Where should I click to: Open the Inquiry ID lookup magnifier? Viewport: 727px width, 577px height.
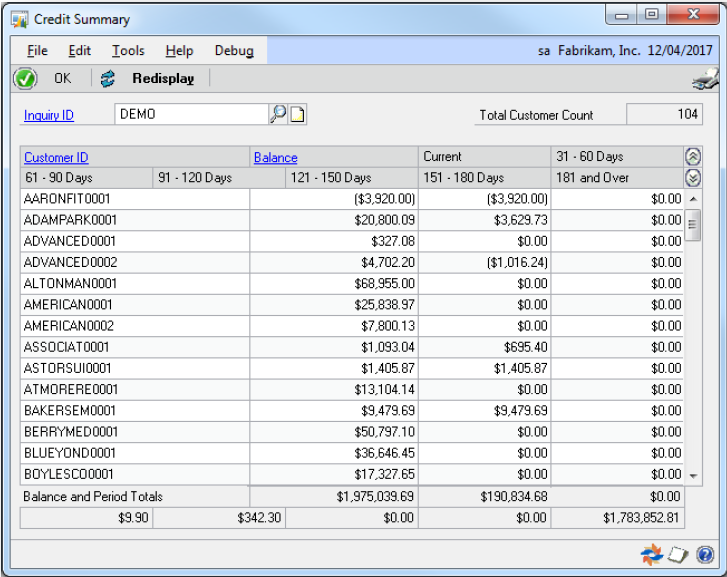click(277, 115)
